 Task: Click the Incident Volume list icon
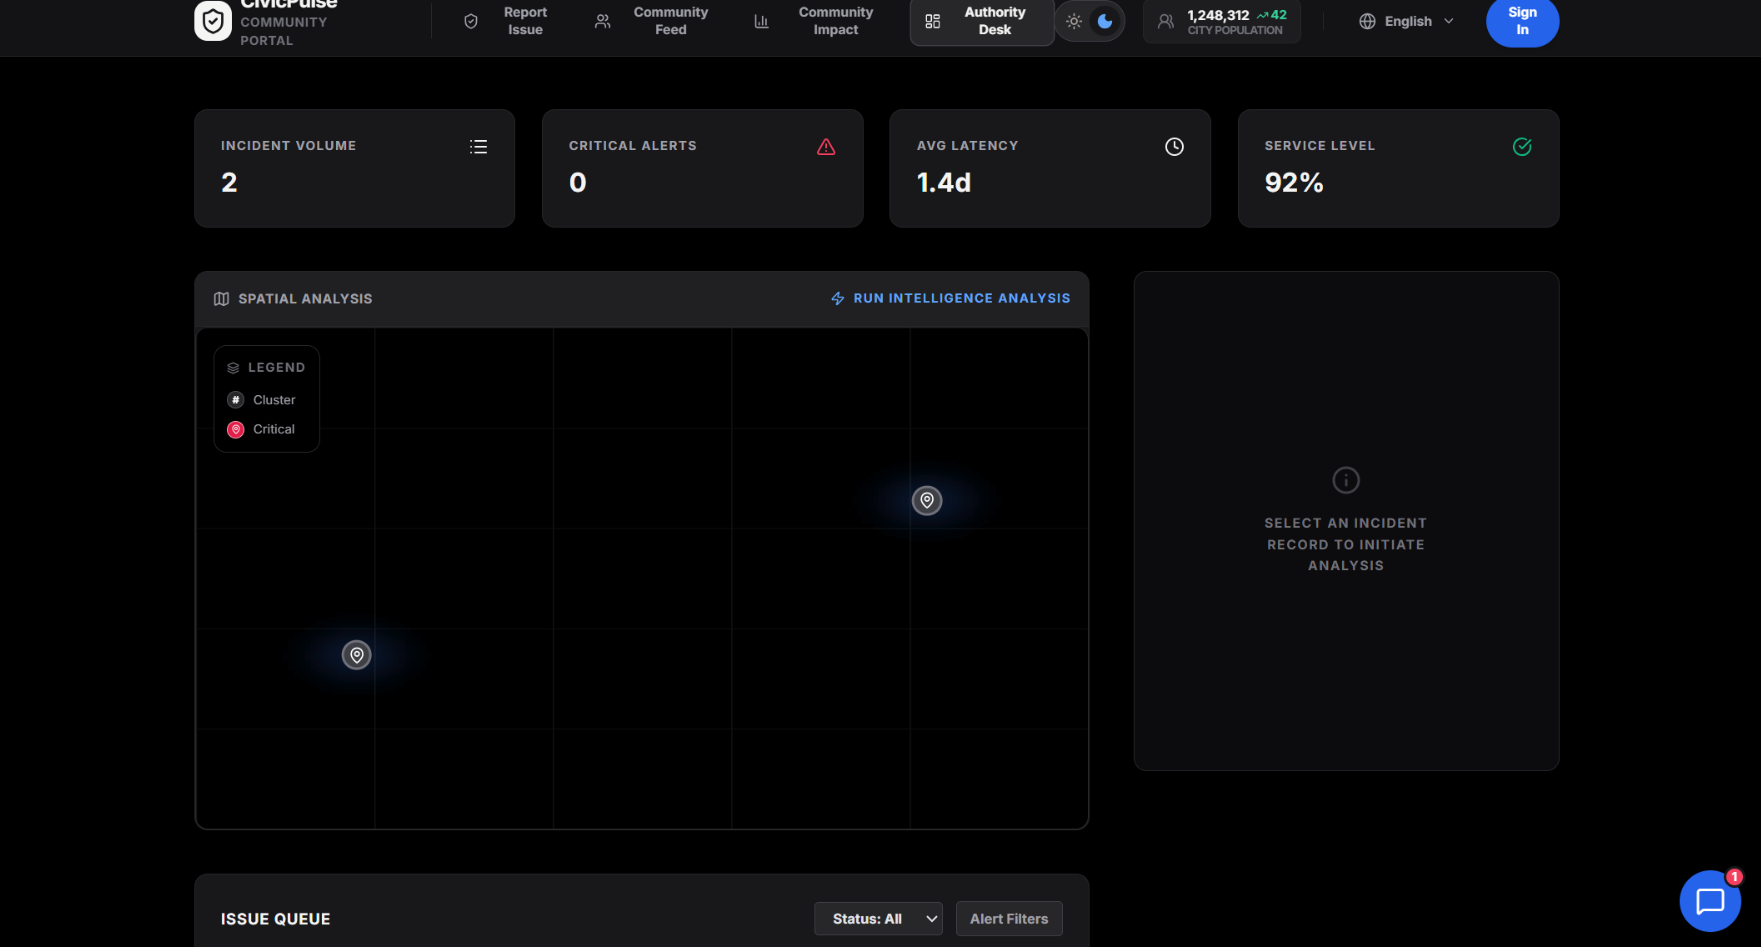(479, 147)
